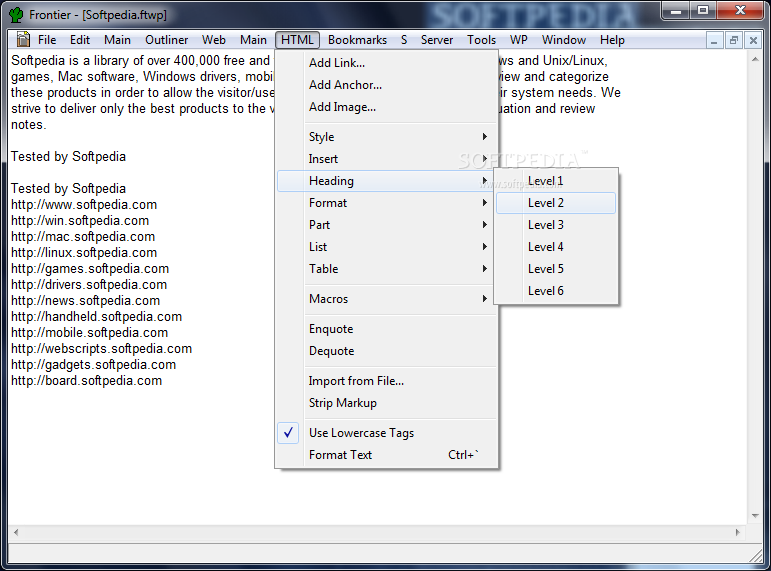The image size is (771, 571).
Task: Apply Heading Level 3
Action: click(x=556, y=225)
